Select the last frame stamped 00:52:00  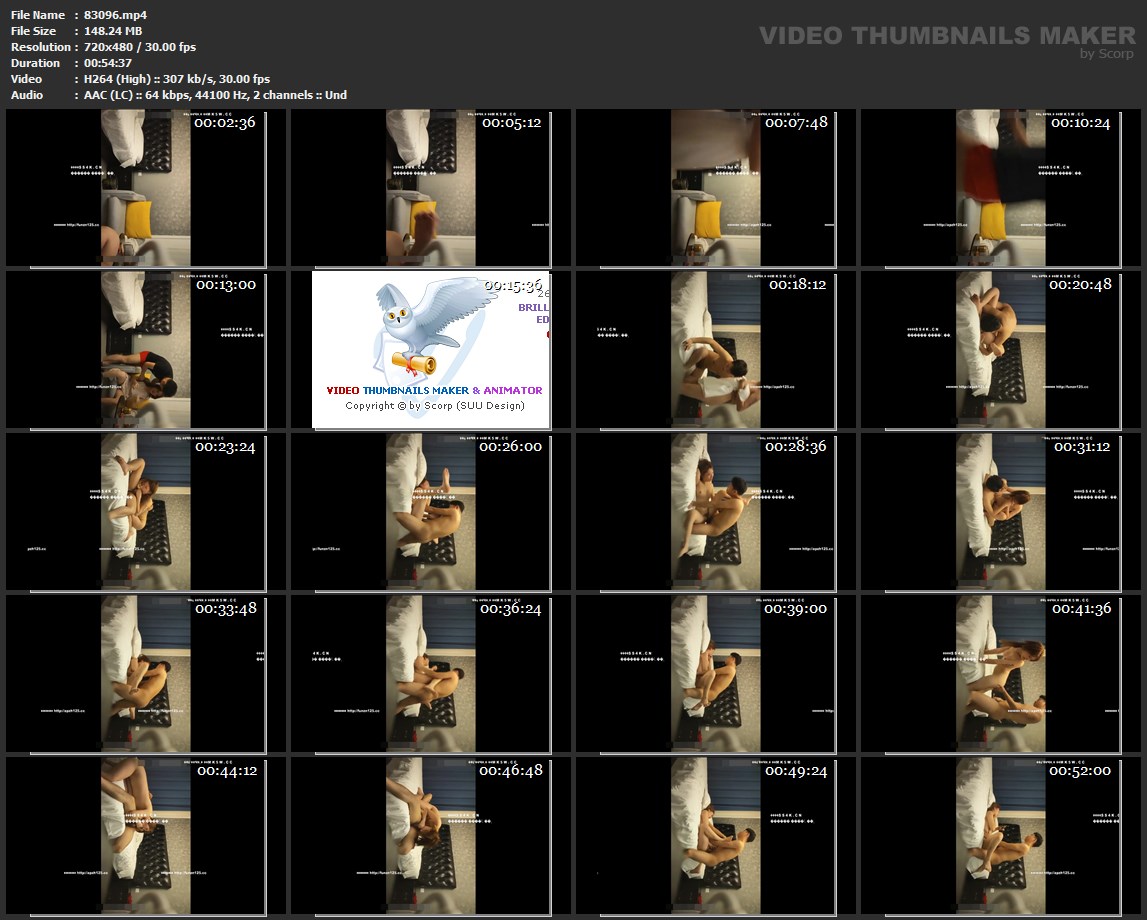pos(1000,835)
